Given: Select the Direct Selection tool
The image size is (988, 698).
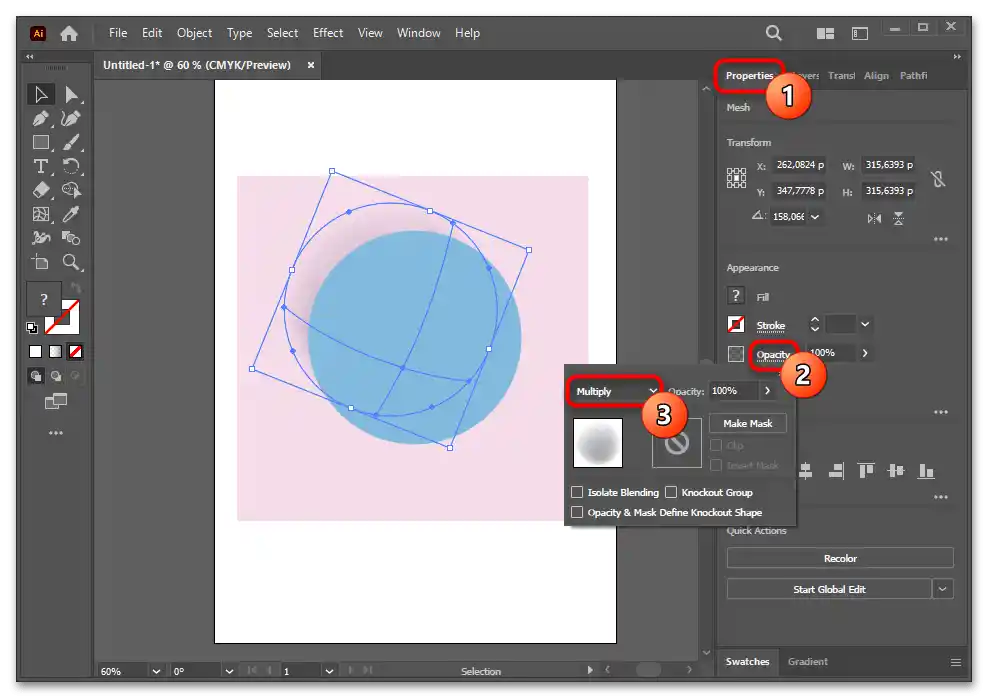Looking at the screenshot, I should 71,94.
